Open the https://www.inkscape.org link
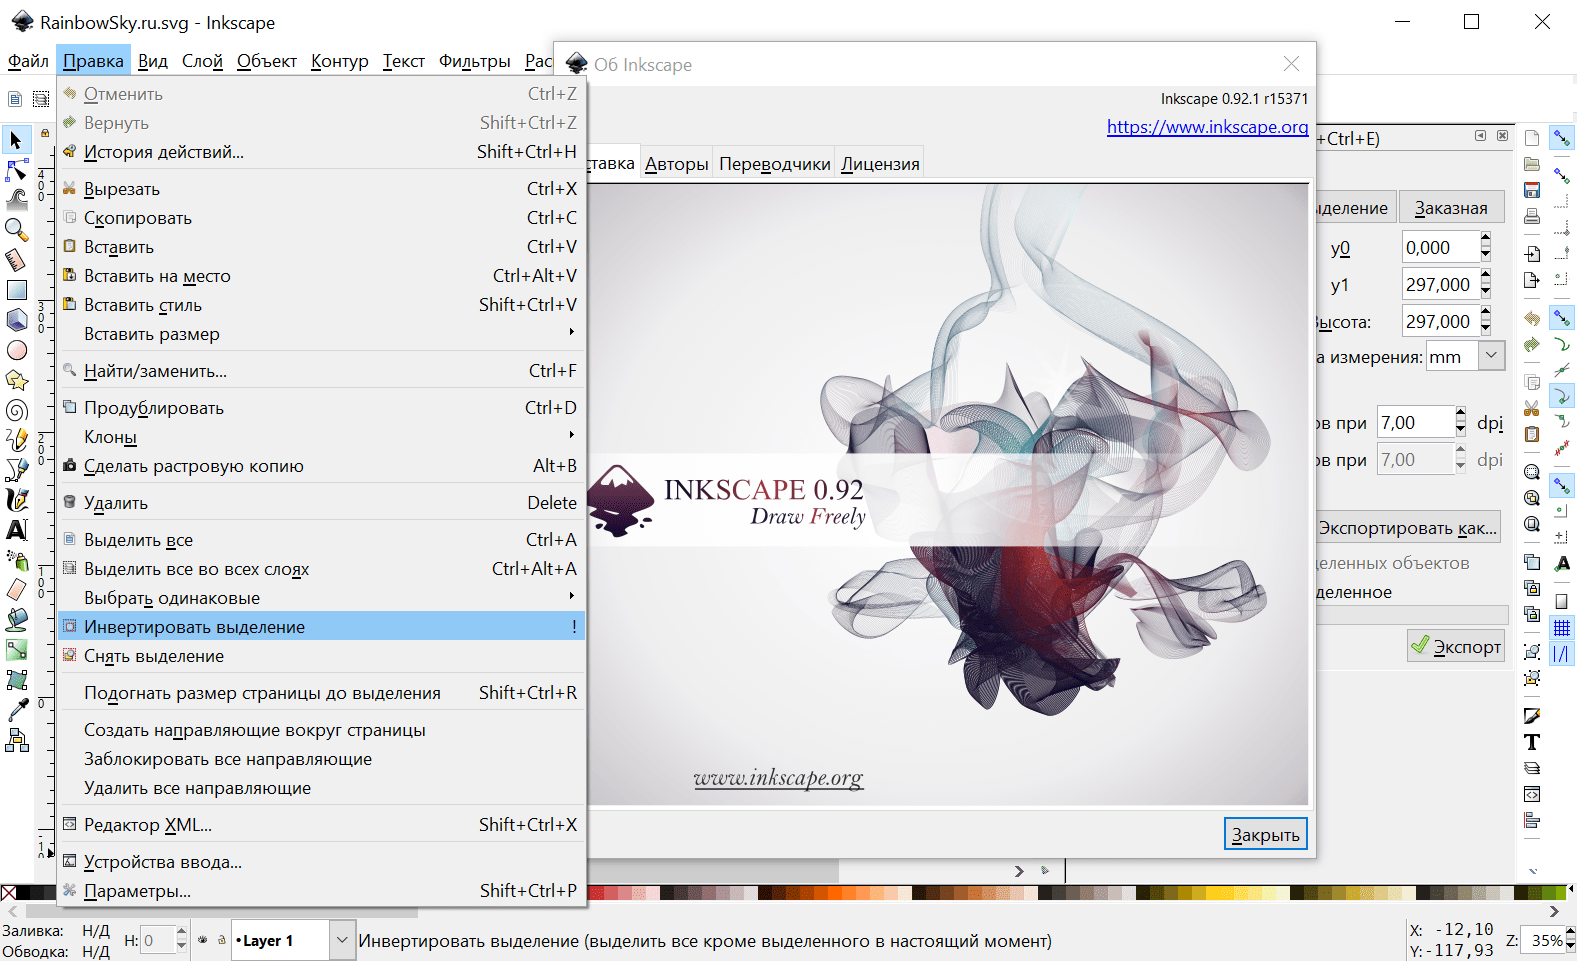The width and height of the screenshot is (1577, 961). click(x=1207, y=127)
